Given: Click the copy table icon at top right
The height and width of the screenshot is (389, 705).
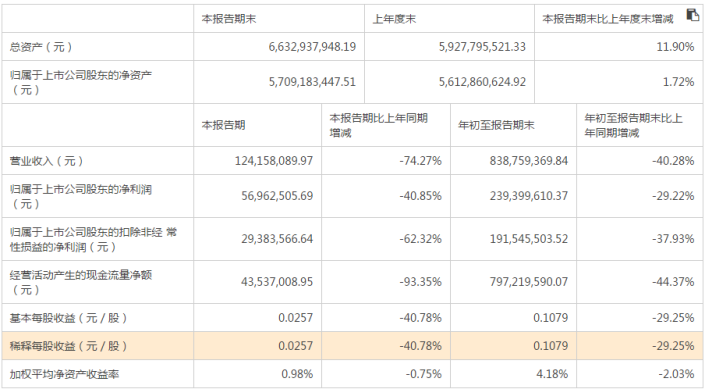Looking at the screenshot, I should [692, 15].
